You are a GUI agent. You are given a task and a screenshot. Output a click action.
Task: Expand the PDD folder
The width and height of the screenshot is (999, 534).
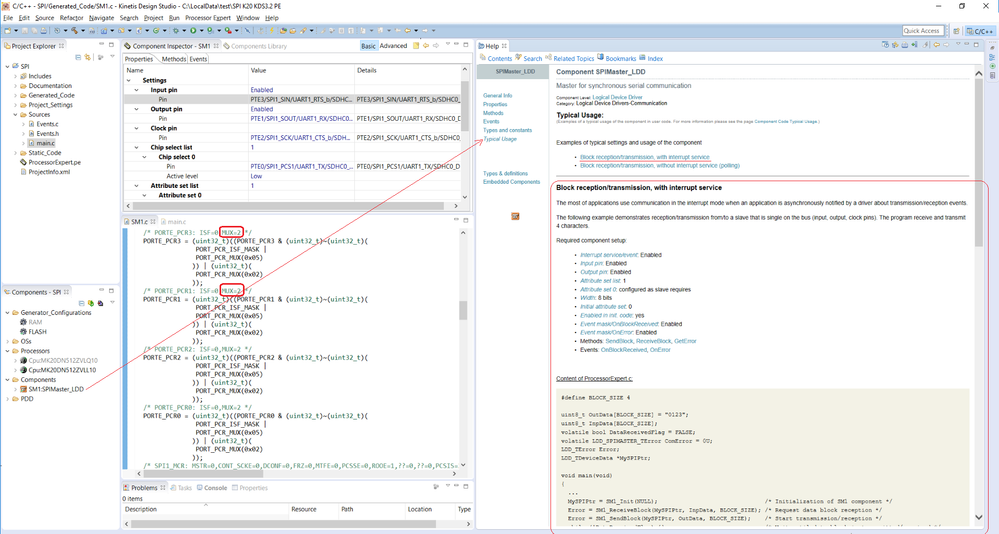click(x=8, y=399)
